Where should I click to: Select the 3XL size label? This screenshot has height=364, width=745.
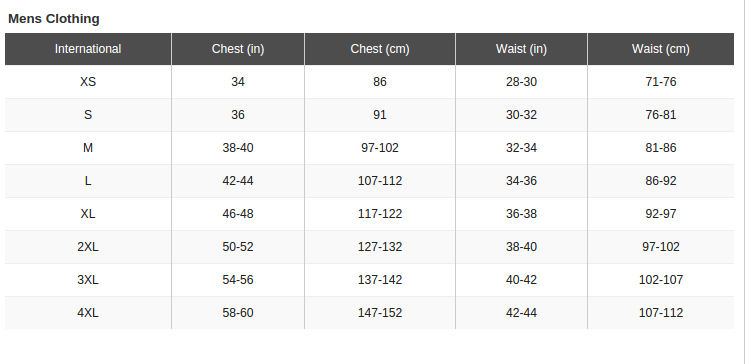click(x=88, y=280)
